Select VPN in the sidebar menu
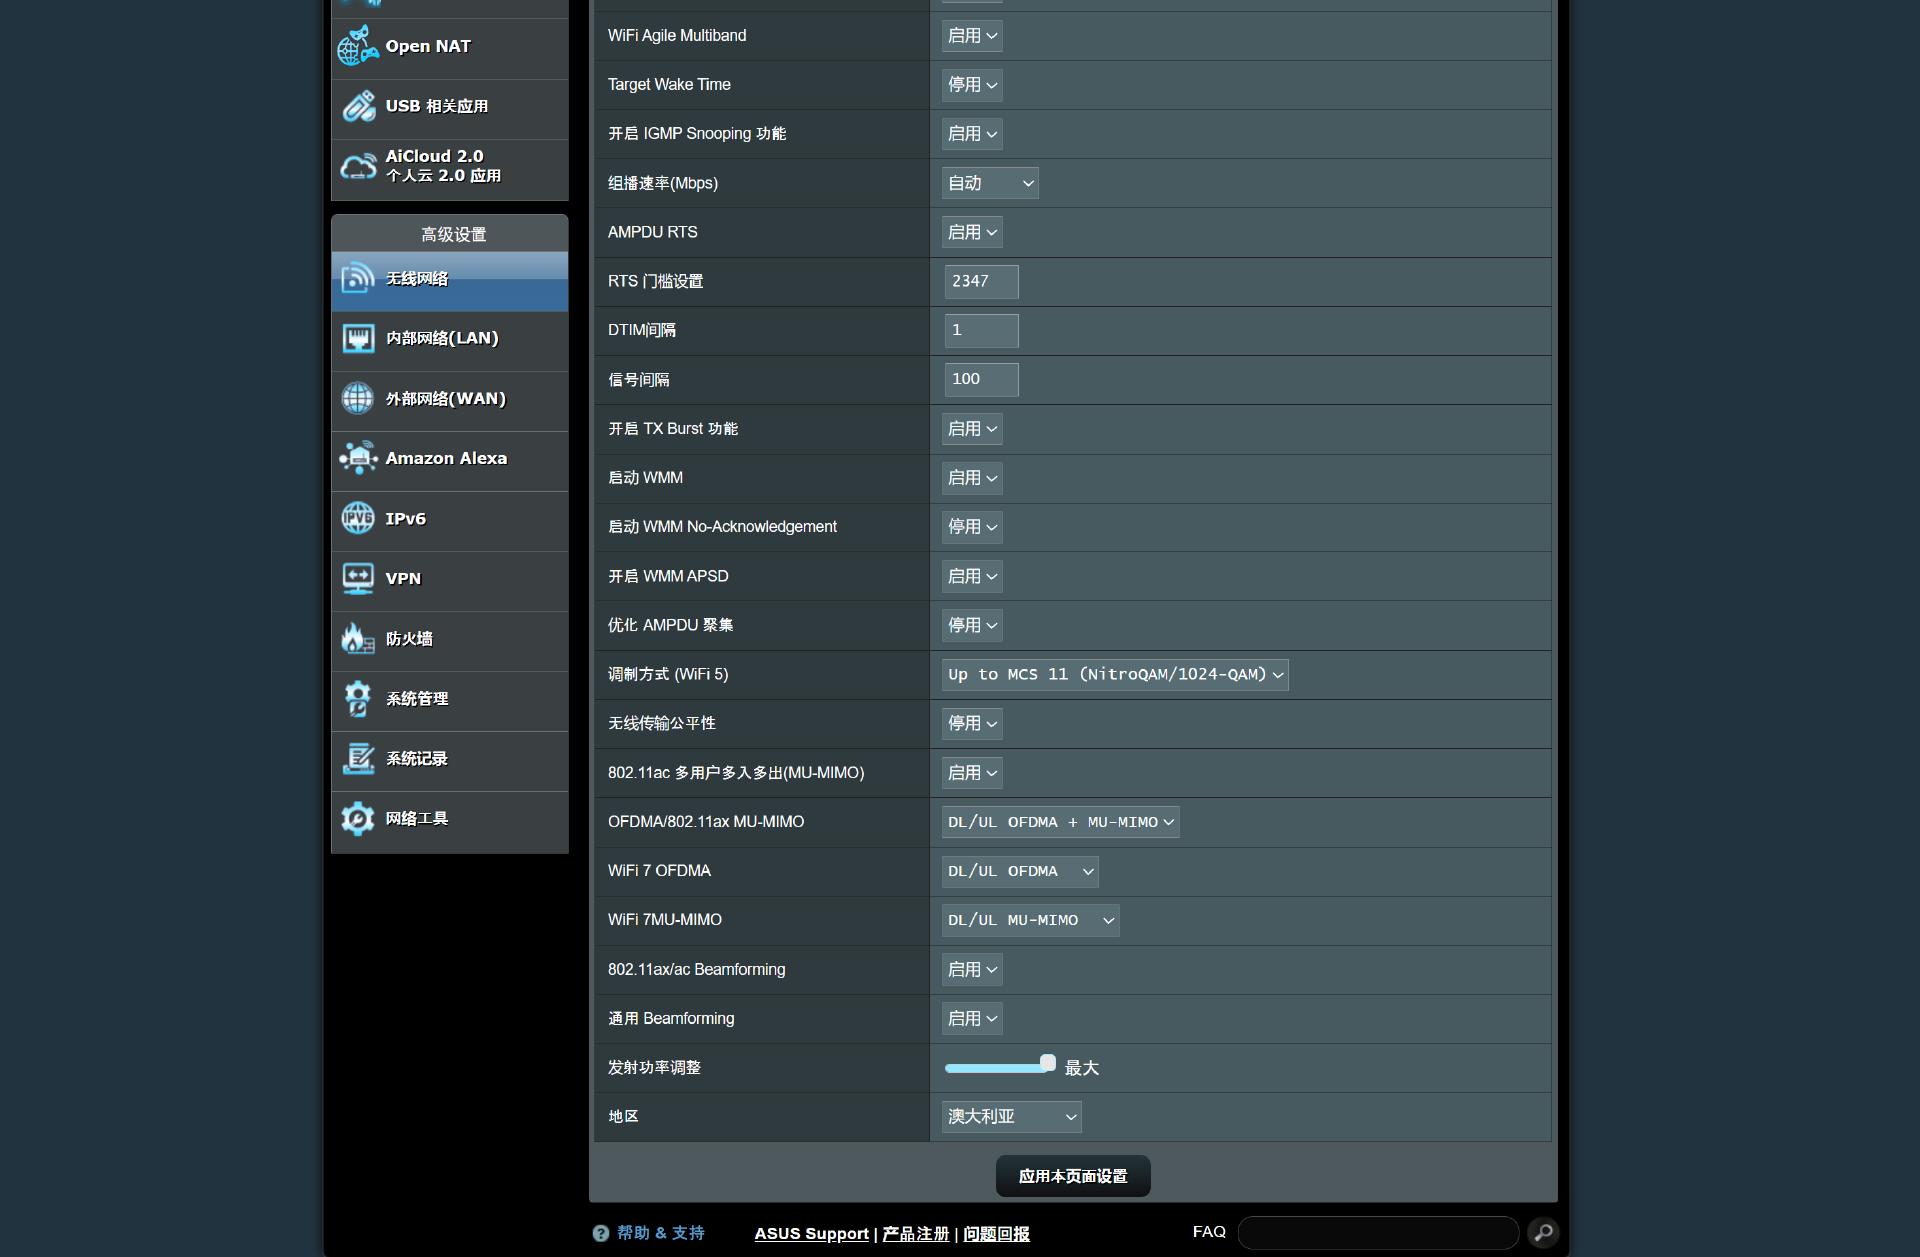The image size is (1920, 1257). [403, 578]
